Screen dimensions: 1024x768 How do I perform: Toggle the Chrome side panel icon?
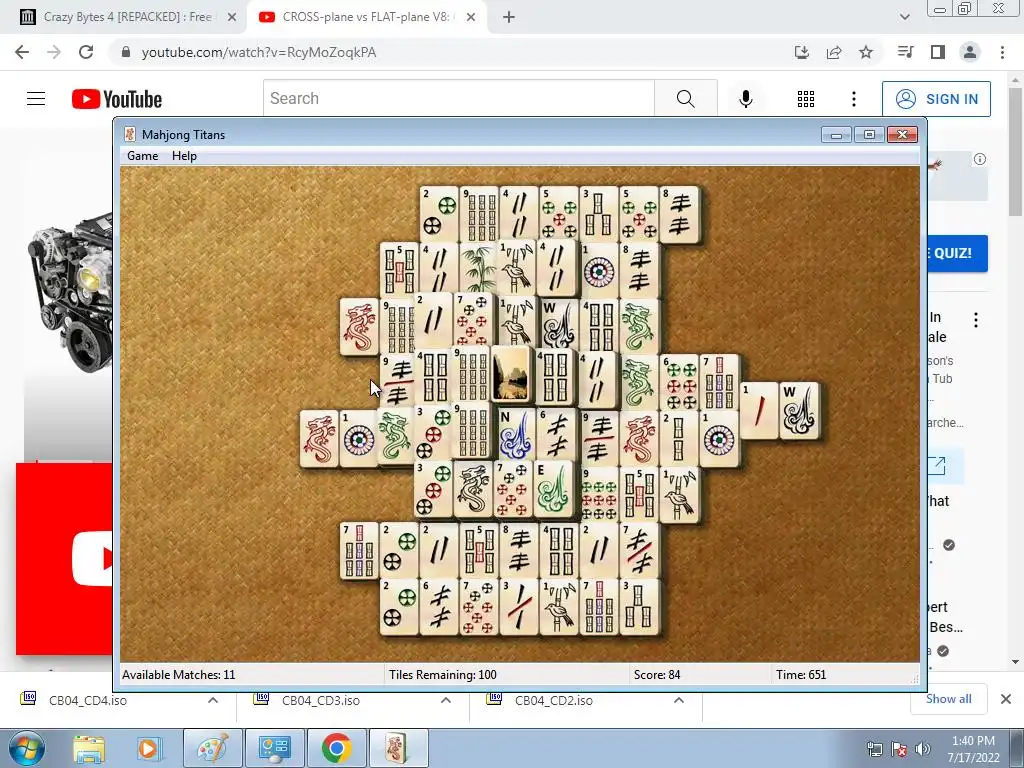pyautogui.click(x=938, y=52)
